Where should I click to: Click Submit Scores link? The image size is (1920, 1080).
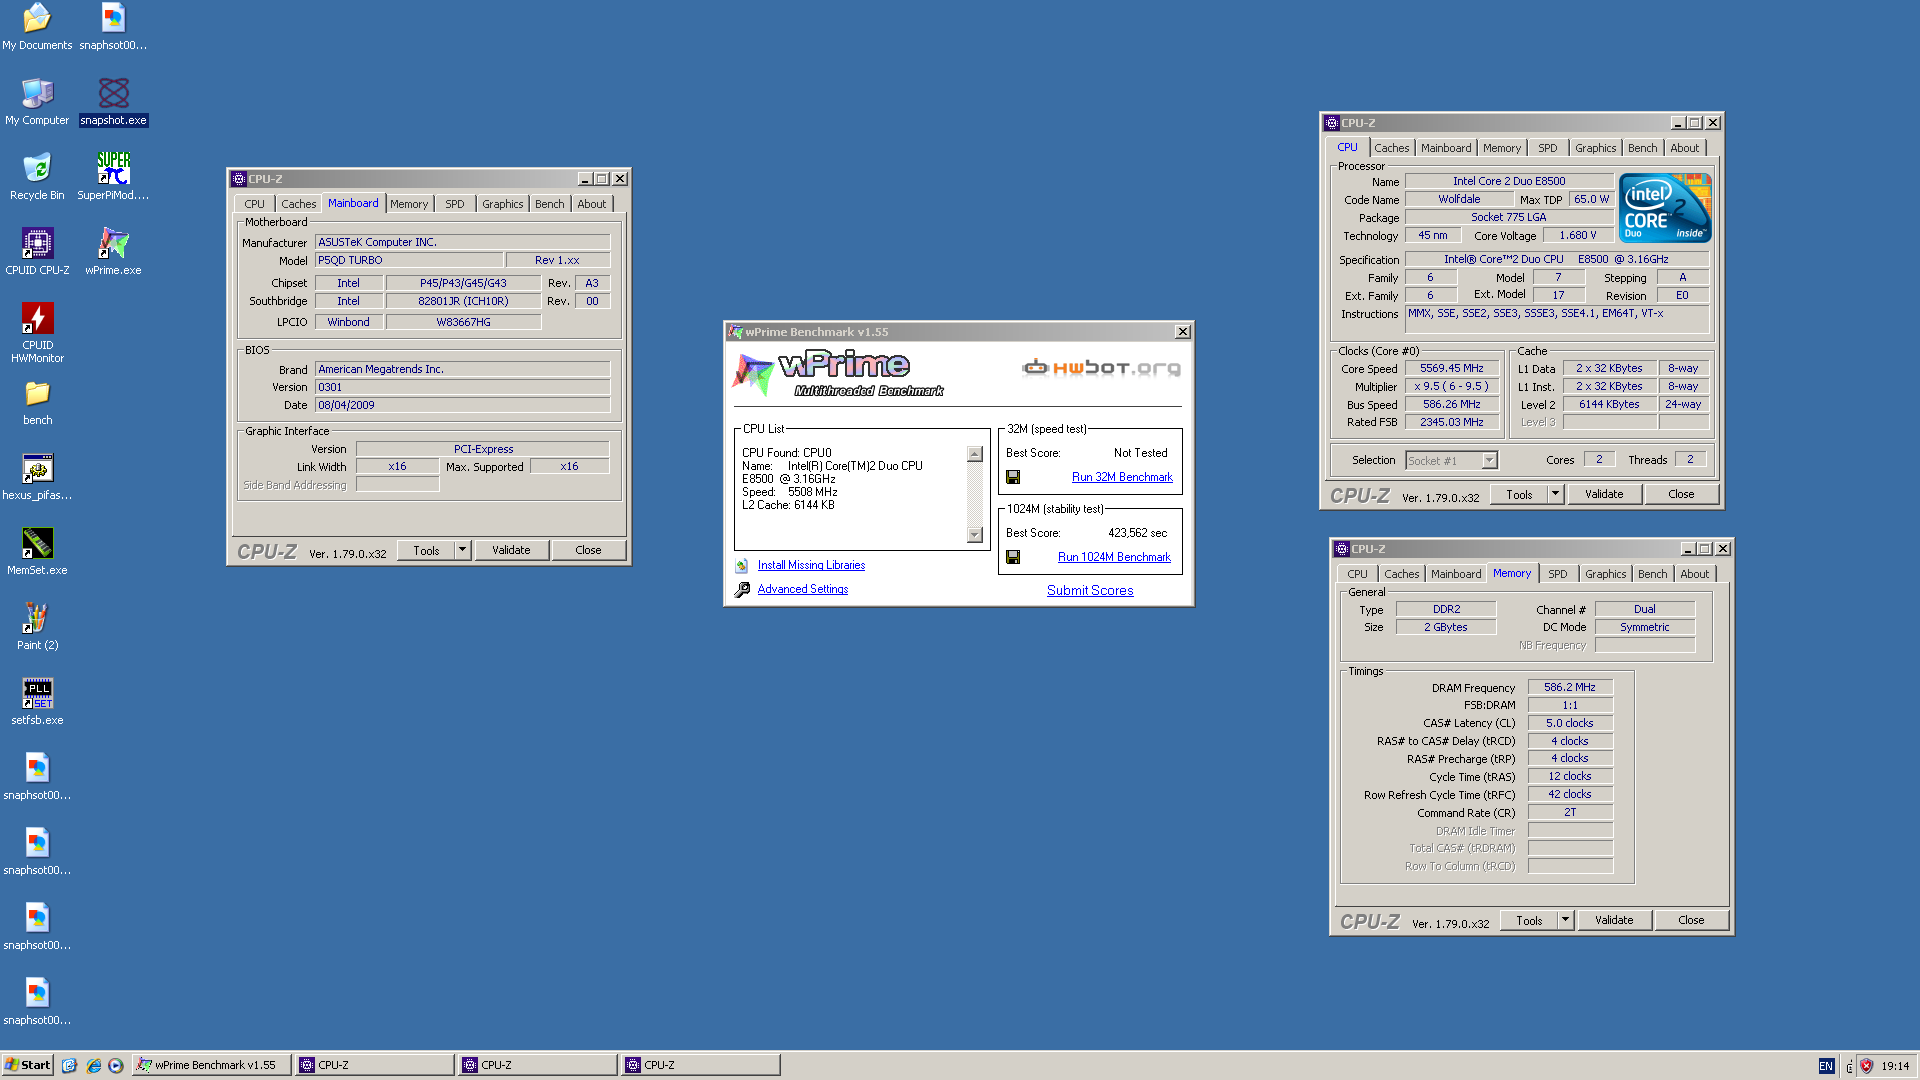[1090, 591]
